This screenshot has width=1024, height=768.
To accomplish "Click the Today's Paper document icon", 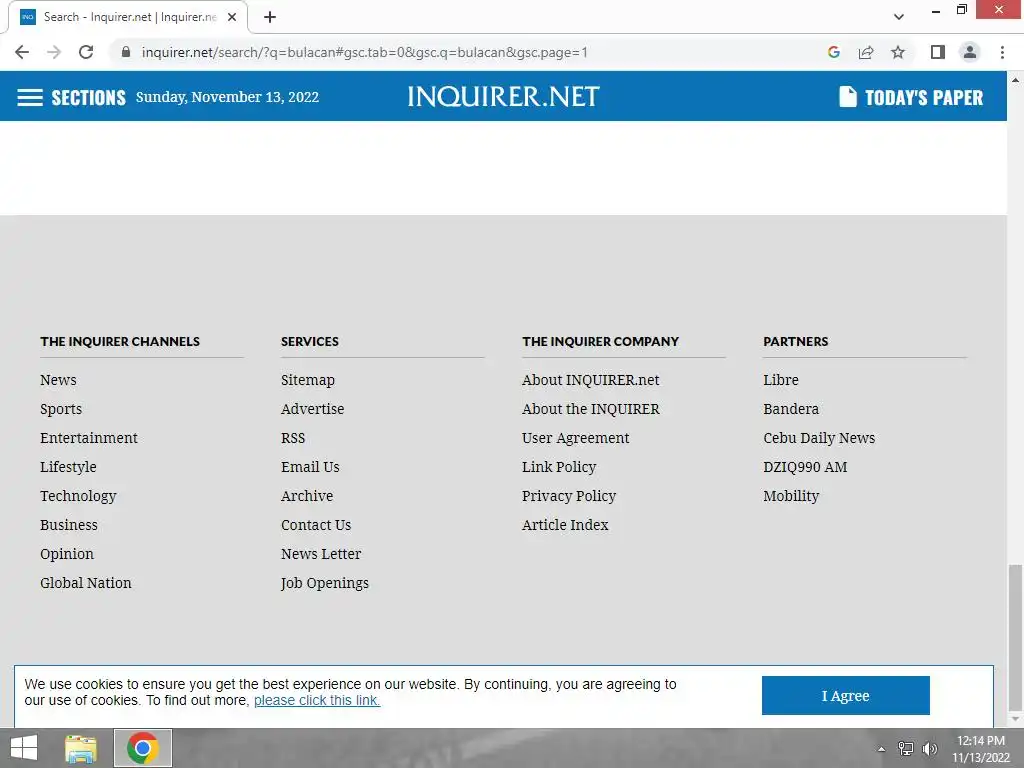I will (x=847, y=97).
